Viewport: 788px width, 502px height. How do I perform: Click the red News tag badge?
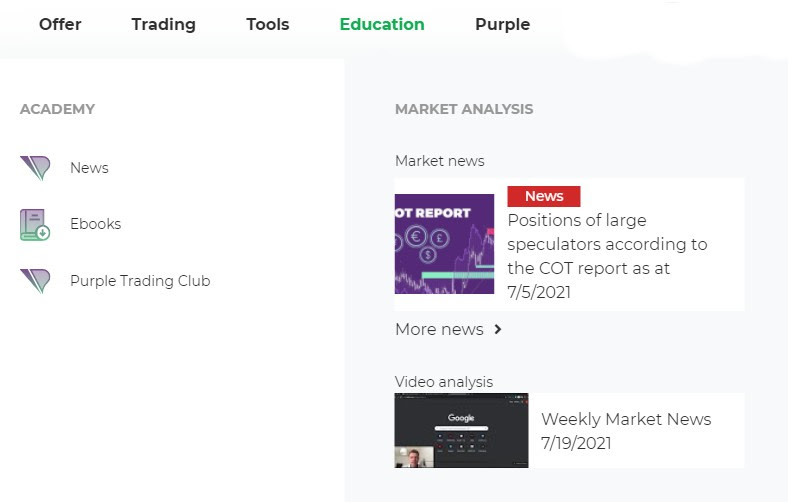point(544,196)
